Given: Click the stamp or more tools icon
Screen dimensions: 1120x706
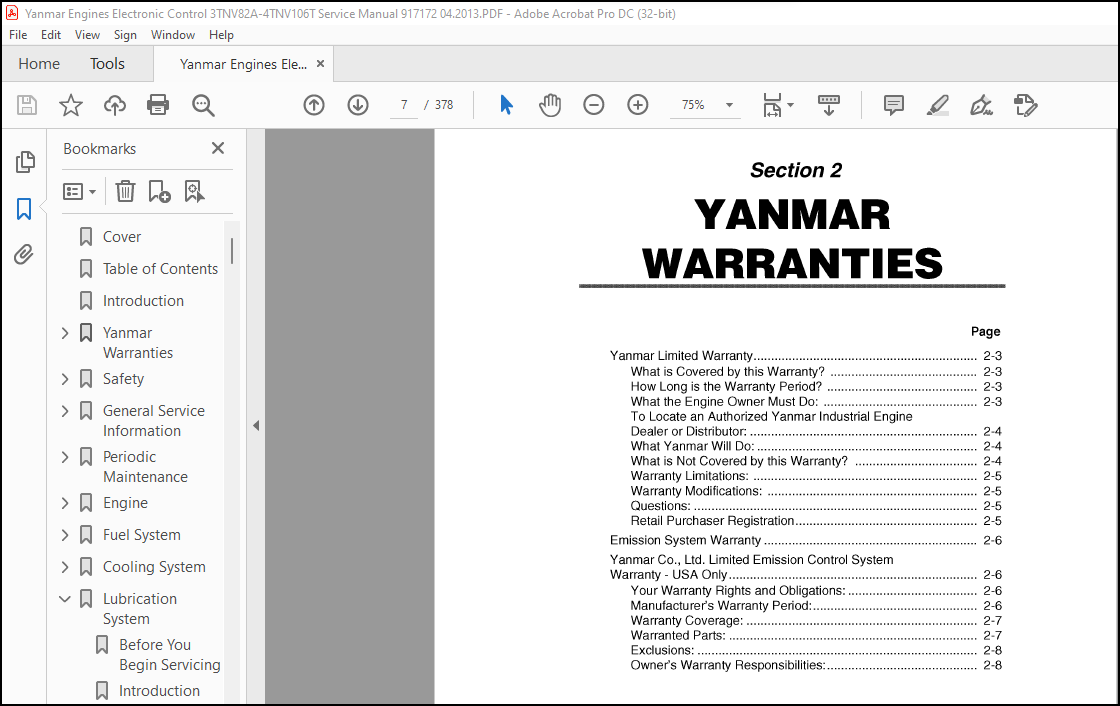Looking at the screenshot, I should tap(1026, 105).
